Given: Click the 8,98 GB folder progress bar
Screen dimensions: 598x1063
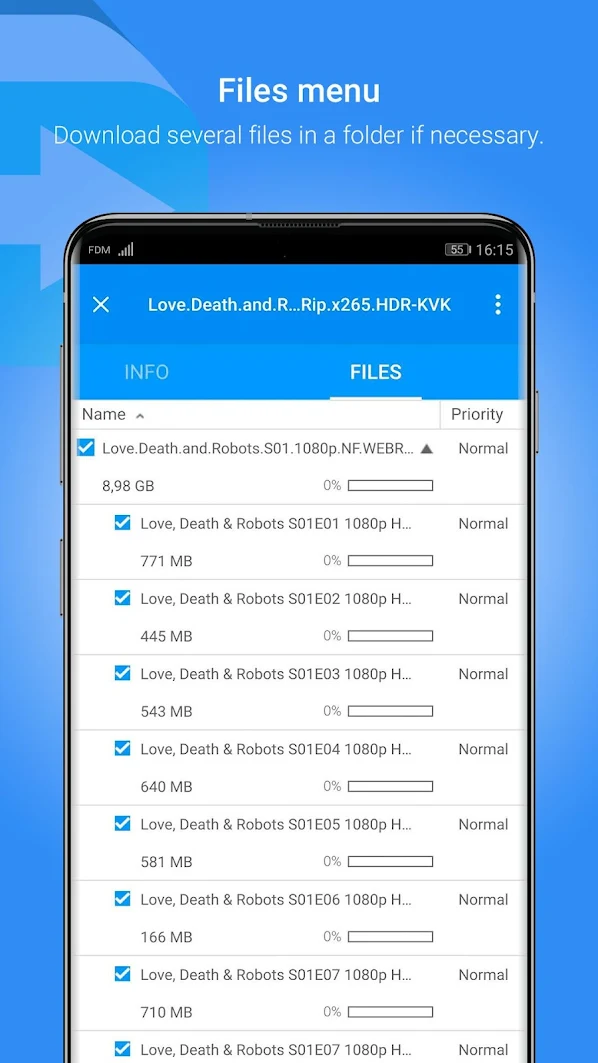Looking at the screenshot, I should [x=391, y=485].
